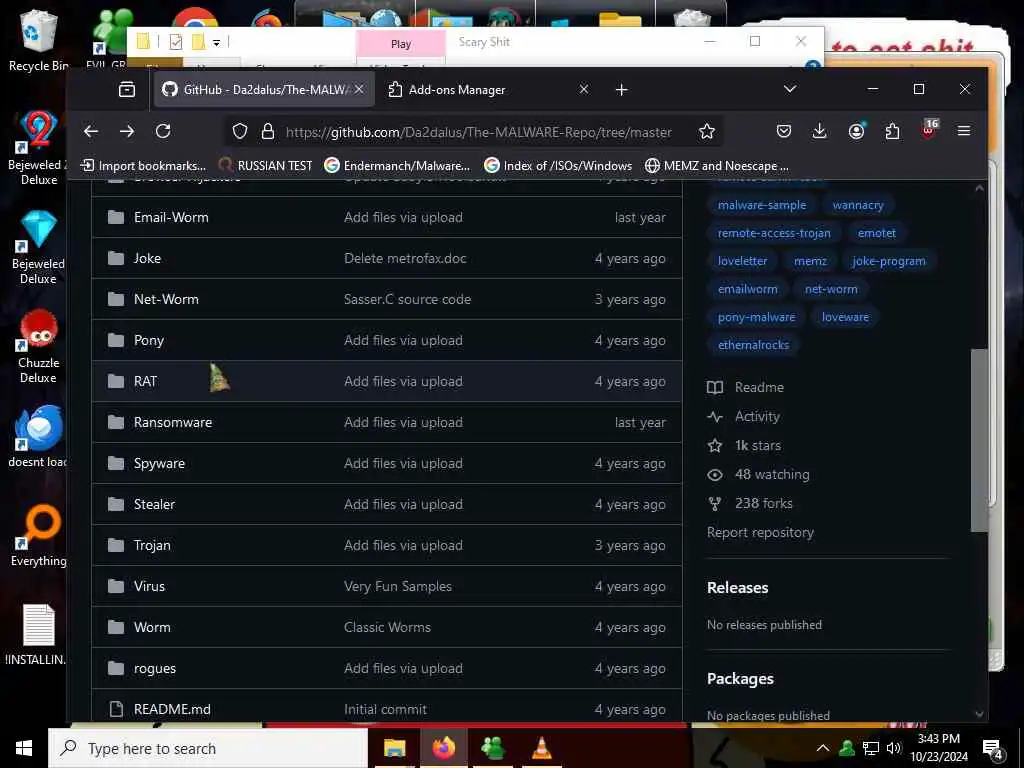Click the taskbar search box

(208, 748)
